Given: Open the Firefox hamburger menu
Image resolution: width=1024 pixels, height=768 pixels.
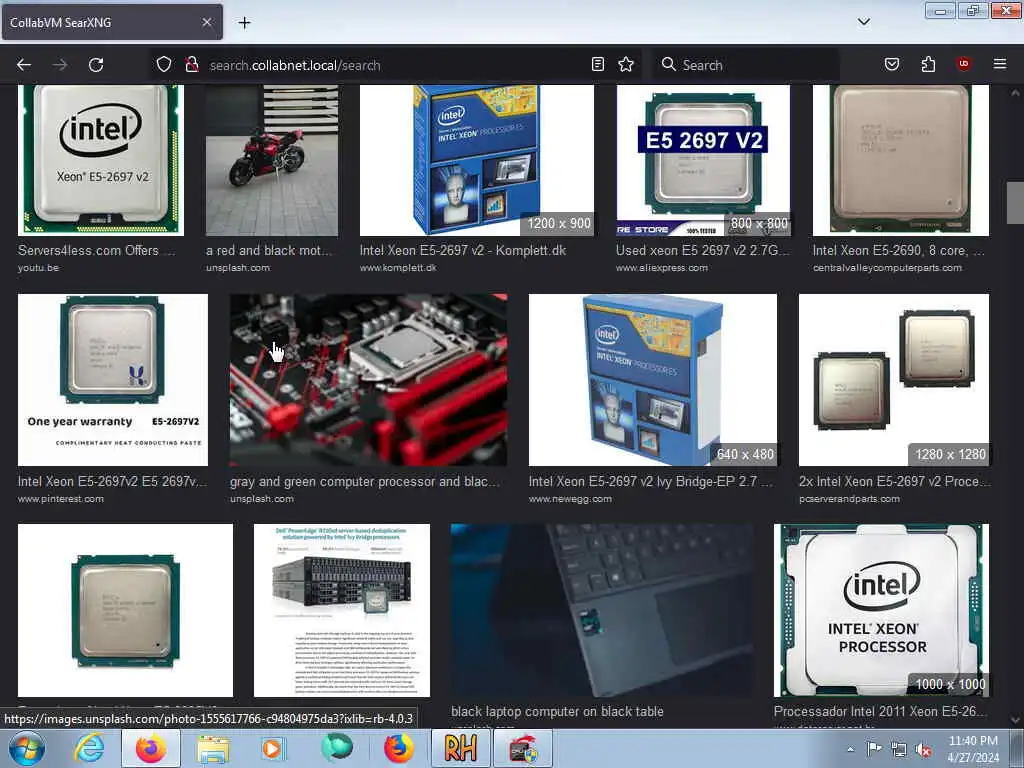Looking at the screenshot, I should 1000,64.
